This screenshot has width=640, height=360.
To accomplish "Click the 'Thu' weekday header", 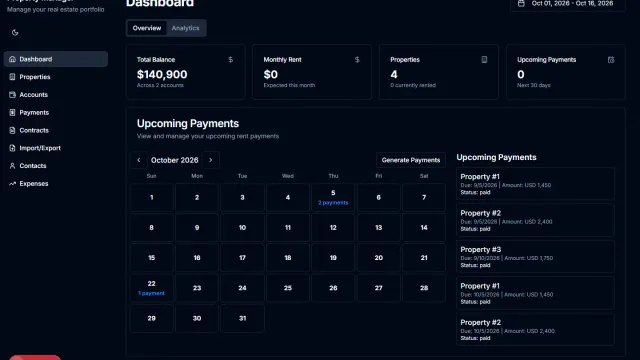I will point(333,176).
